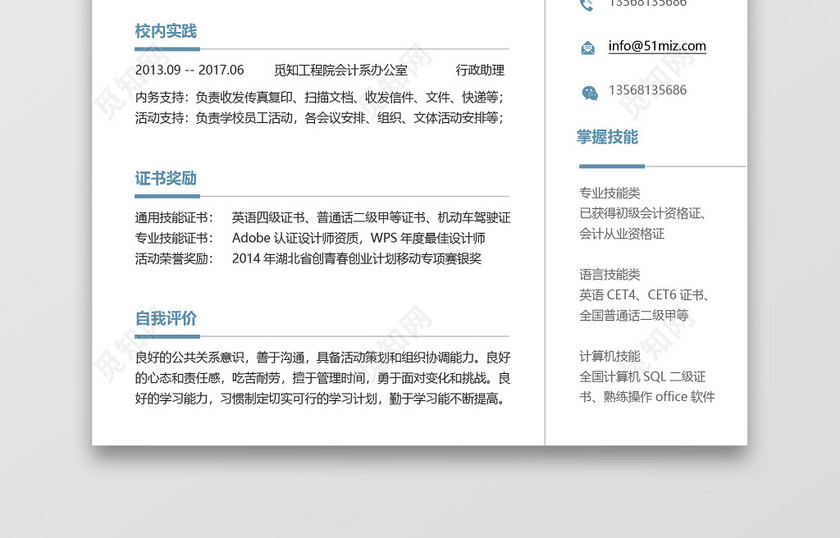
Task: Click the phone handset icon
Action: [x=587, y=5]
